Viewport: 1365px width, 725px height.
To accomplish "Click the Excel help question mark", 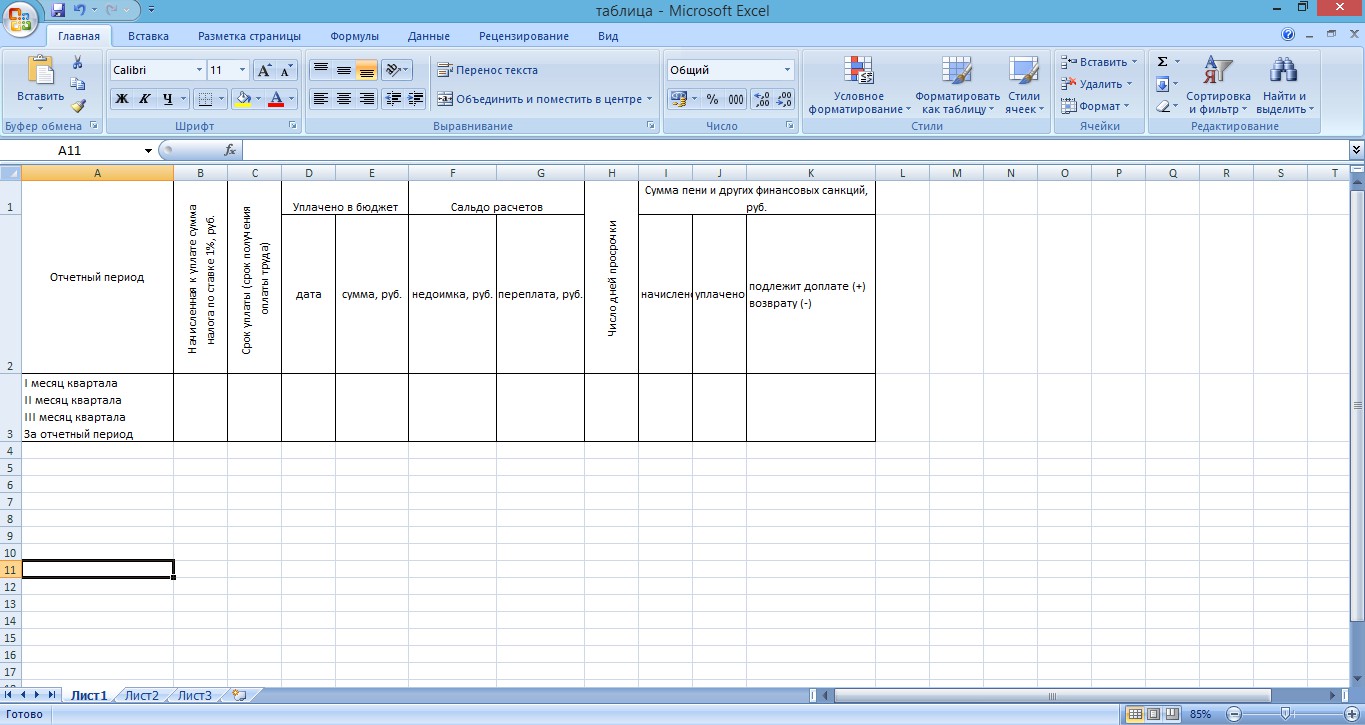I will point(1288,35).
